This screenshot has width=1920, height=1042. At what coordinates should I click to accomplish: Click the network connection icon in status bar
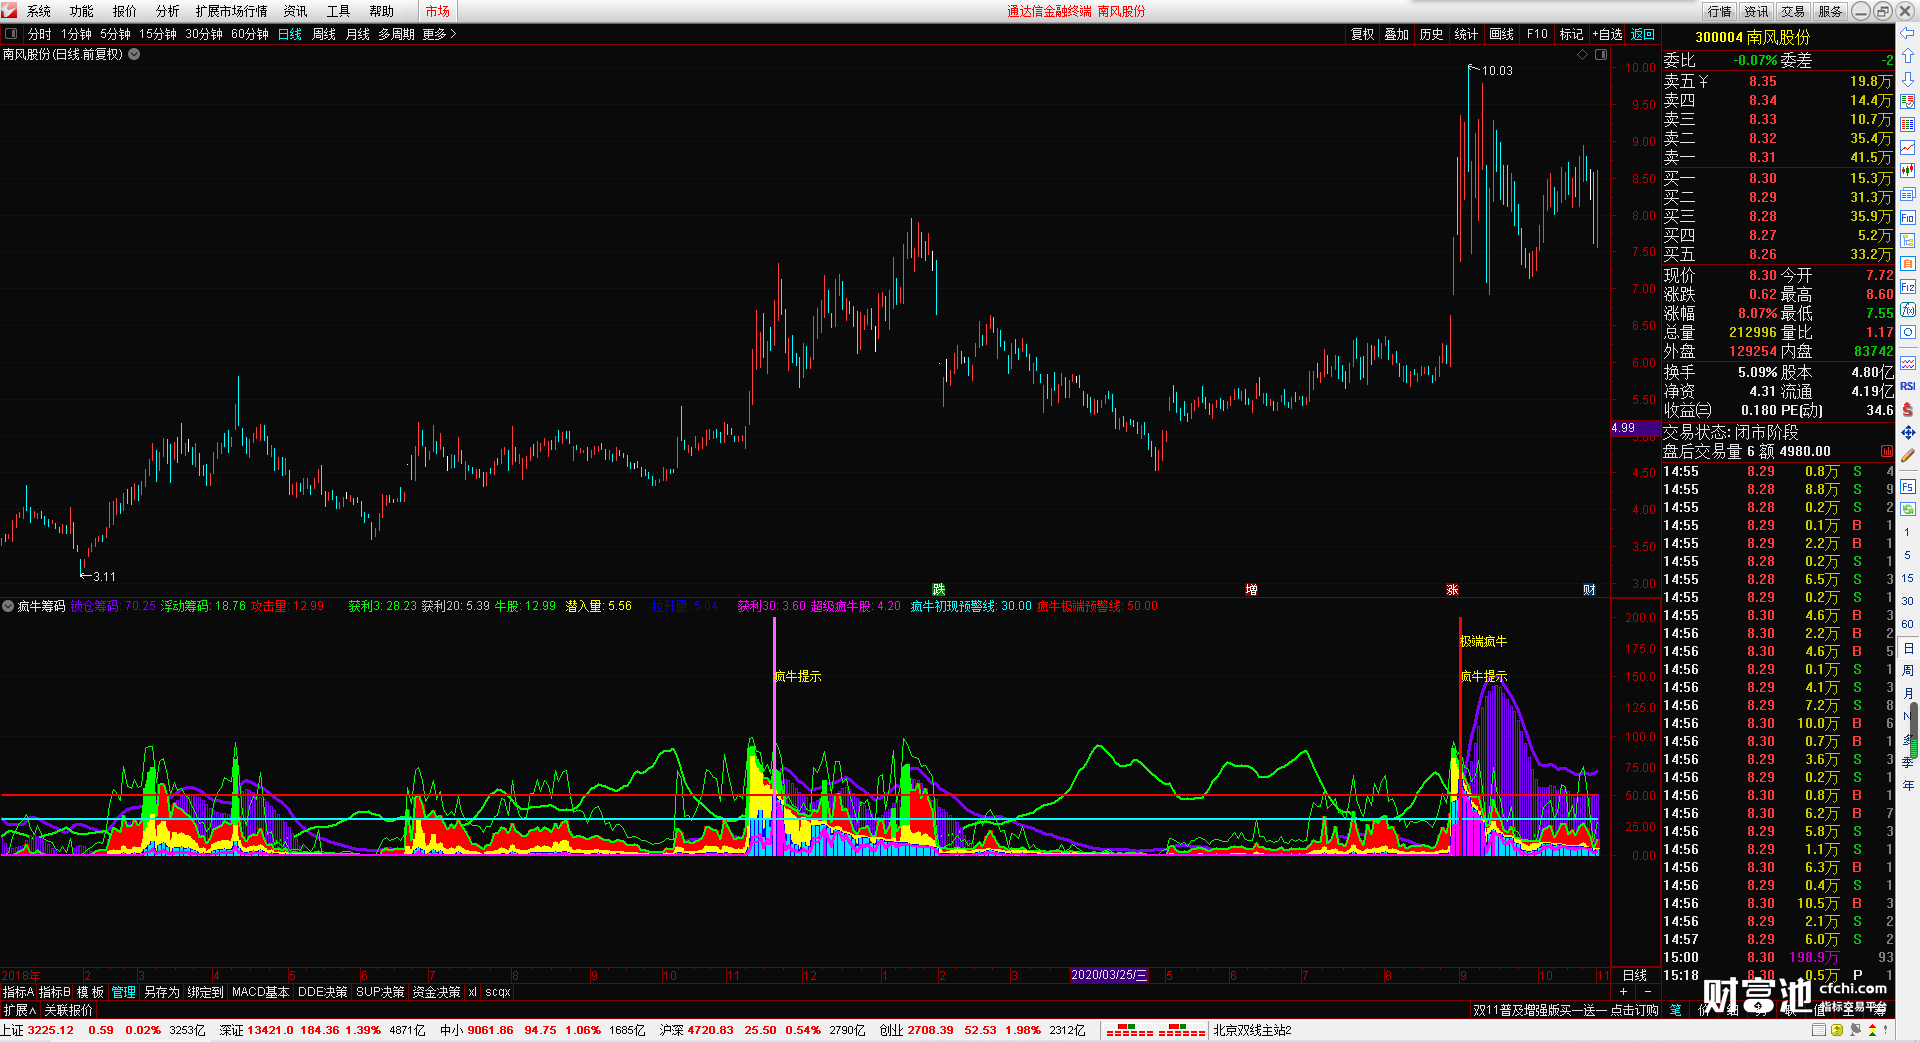click(1855, 1030)
